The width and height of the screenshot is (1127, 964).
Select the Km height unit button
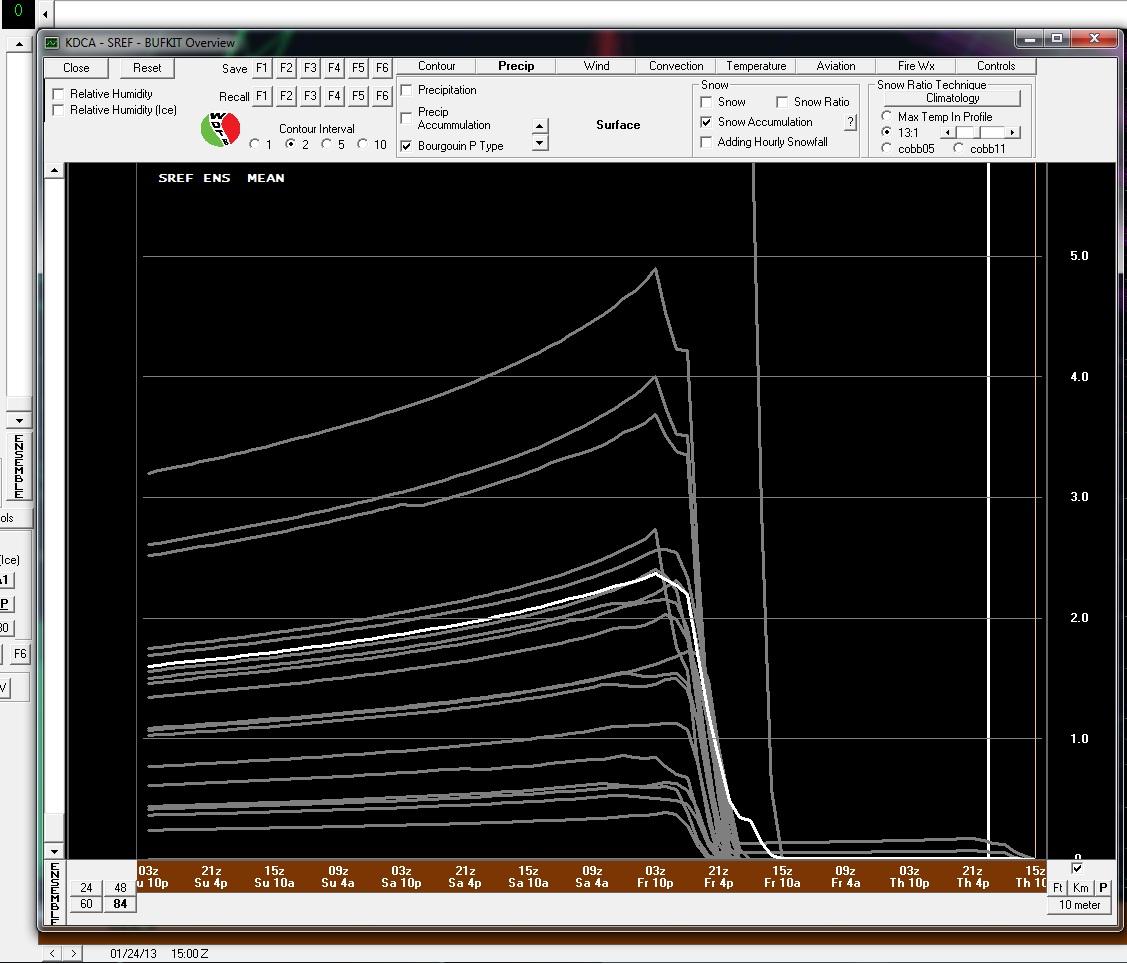click(1080, 888)
